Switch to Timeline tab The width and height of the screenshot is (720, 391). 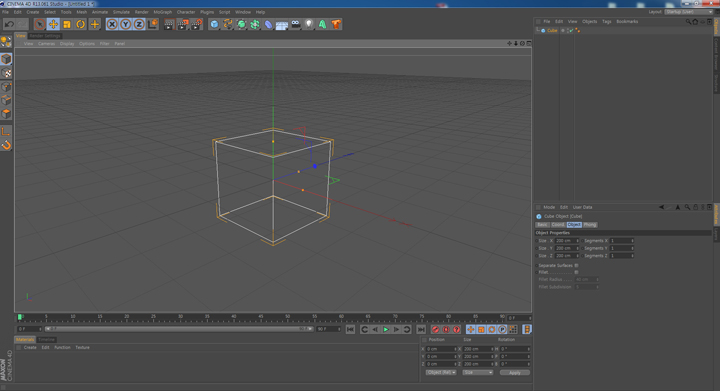pos(46,340)
